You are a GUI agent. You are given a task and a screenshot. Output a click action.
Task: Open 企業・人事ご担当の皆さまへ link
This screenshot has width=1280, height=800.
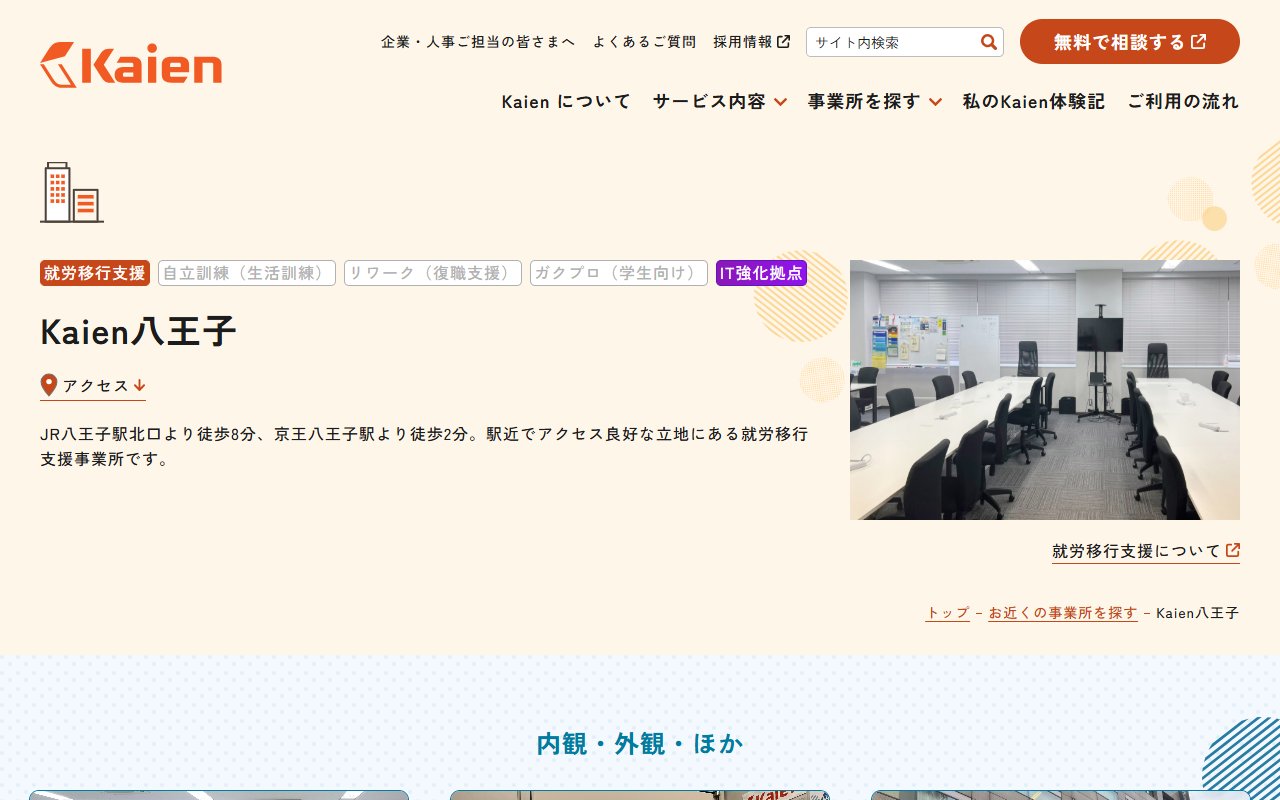pyautogui.click(x=478, y=42)
